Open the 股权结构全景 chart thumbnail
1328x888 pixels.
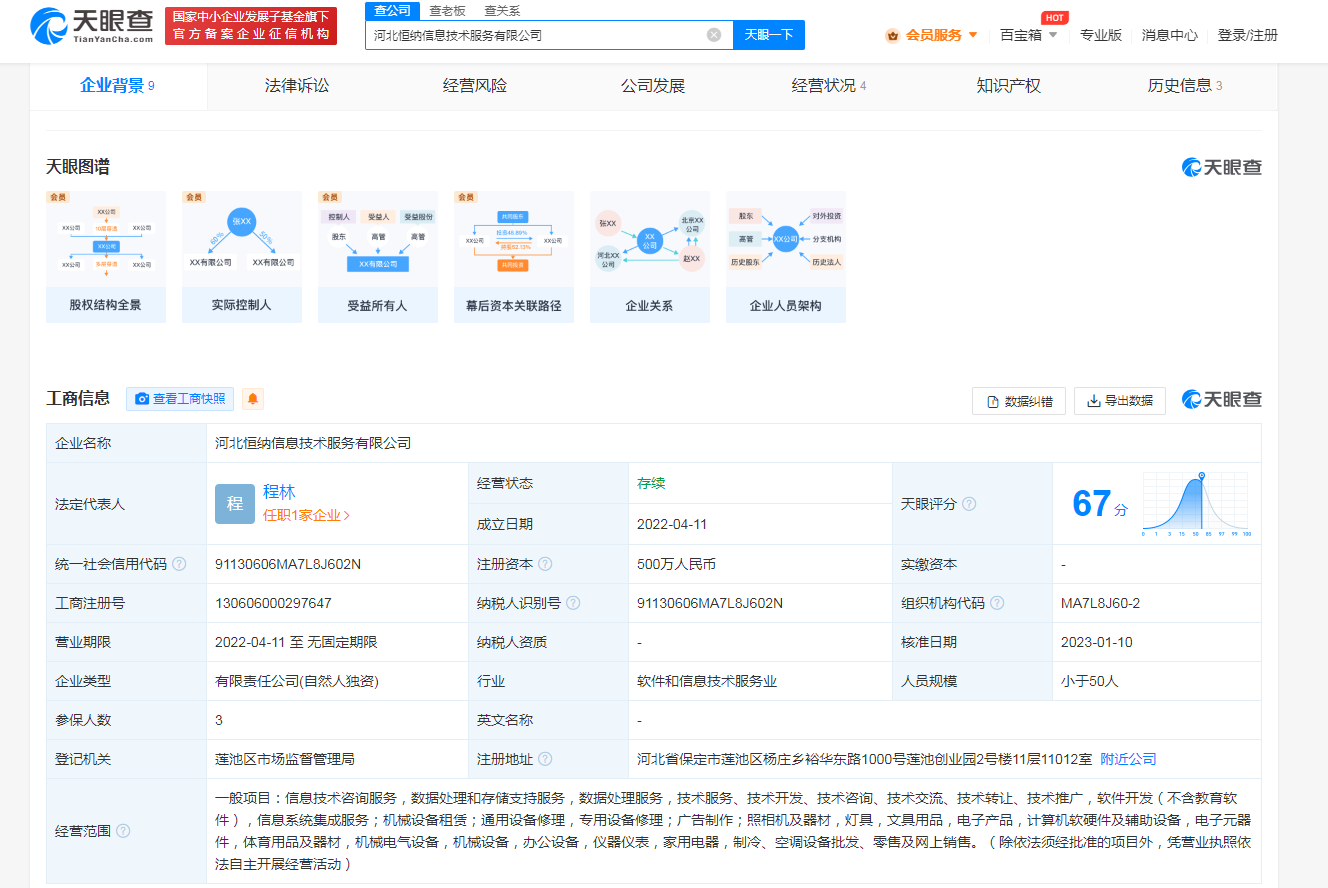[106, 257]
